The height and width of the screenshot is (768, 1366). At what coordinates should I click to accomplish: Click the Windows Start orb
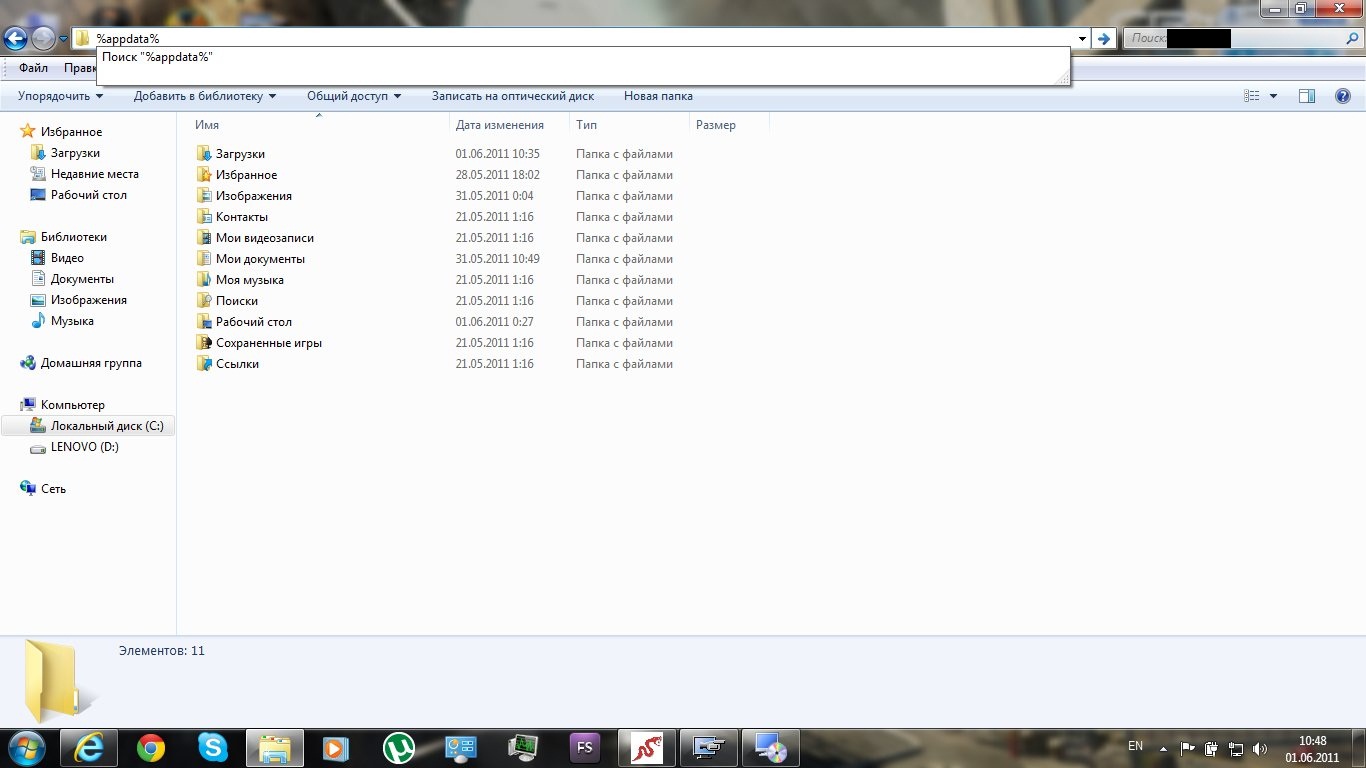tap(27, 747)
